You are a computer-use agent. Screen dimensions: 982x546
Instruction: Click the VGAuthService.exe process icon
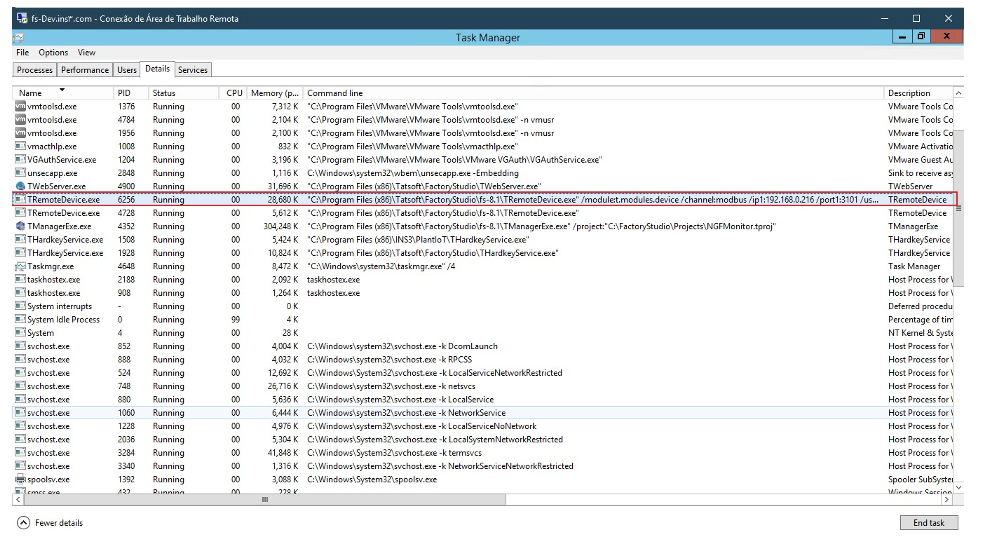point(20,160)
